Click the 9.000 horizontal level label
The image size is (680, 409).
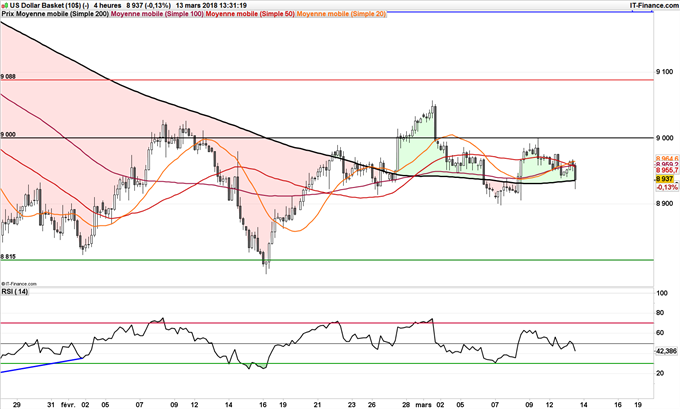[x=8, y=135]
